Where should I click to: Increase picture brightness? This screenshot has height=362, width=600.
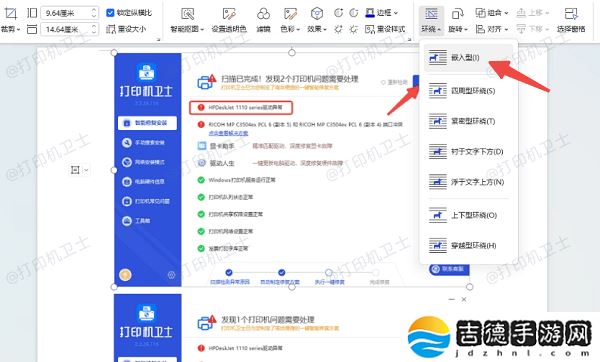[338, 29]
